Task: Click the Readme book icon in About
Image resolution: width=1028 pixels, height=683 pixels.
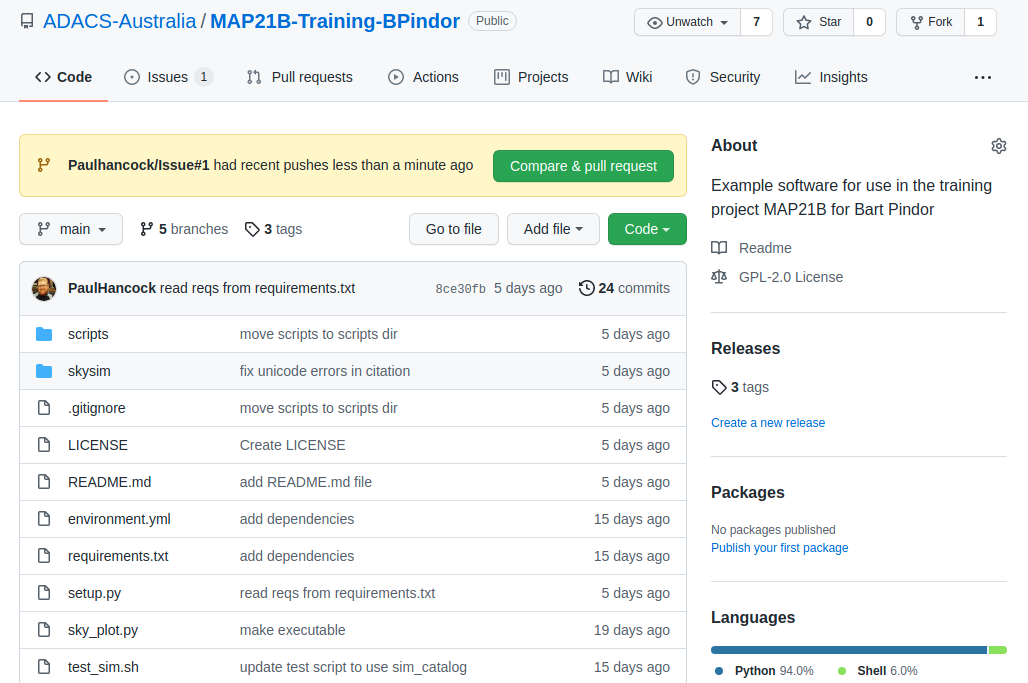Action: (719, 248)
